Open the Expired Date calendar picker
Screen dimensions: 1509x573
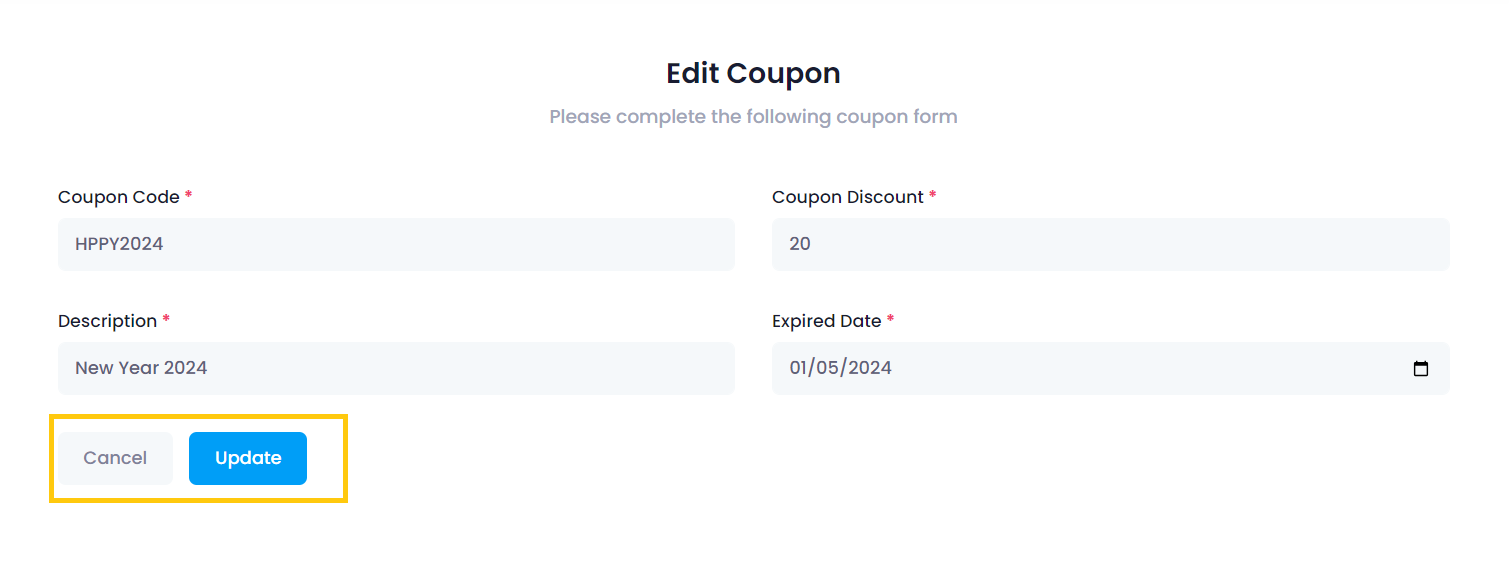pyautogui.click(x=1420, y=369)
